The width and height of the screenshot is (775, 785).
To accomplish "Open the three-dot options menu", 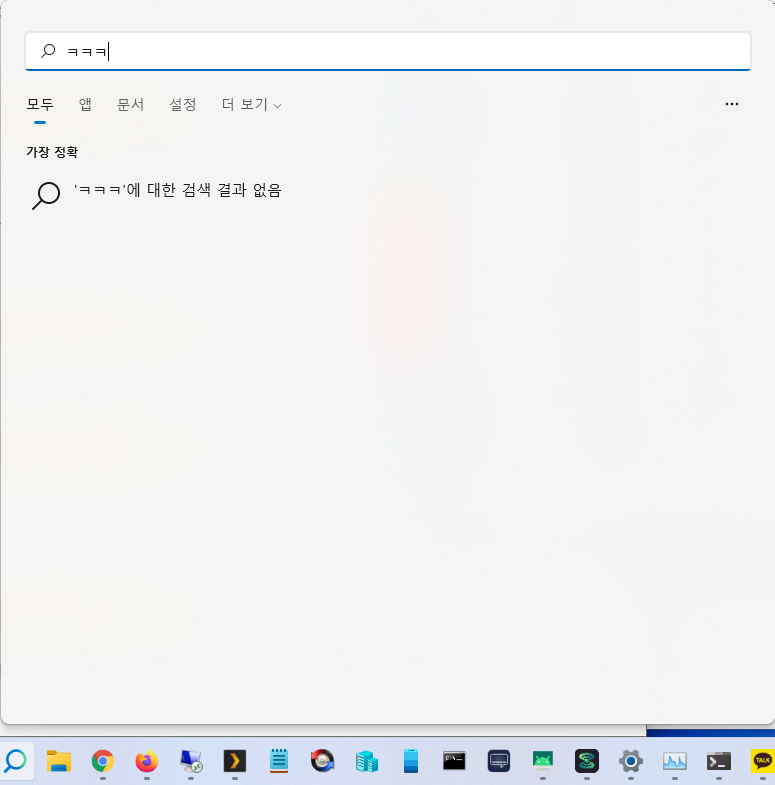I will coord(731,104).
